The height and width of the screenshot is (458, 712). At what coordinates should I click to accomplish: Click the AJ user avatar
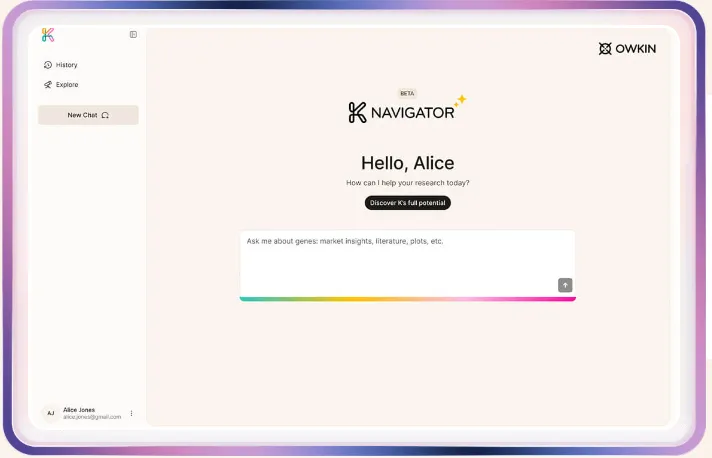50,413
